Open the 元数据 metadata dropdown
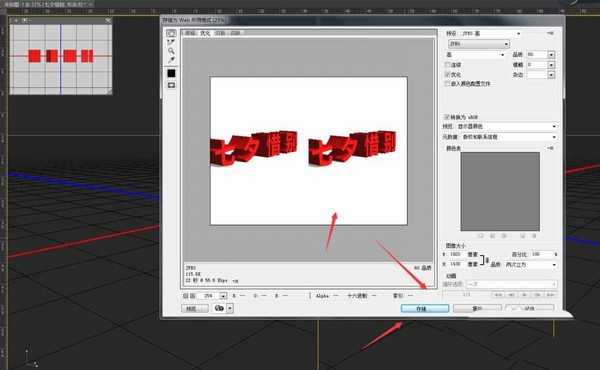 pos(509,137)
